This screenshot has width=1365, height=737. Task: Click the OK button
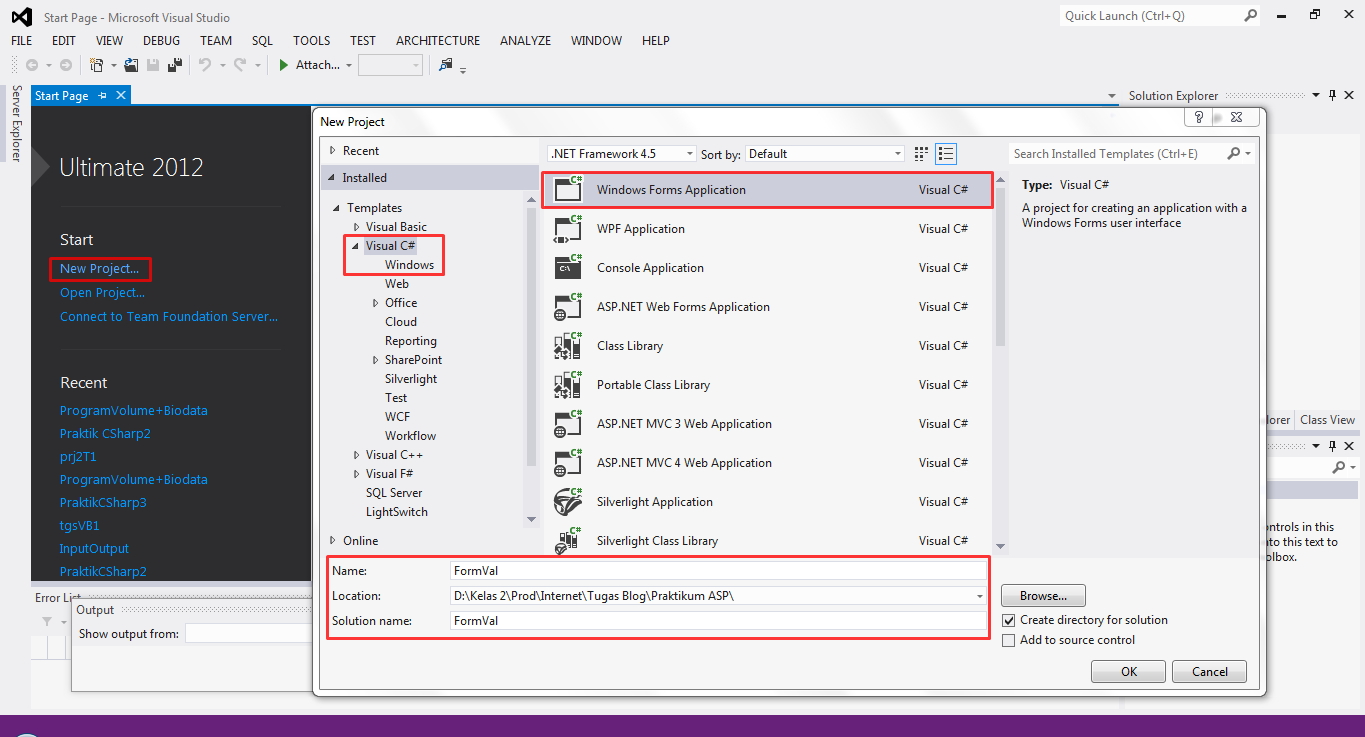point(1129,672)
